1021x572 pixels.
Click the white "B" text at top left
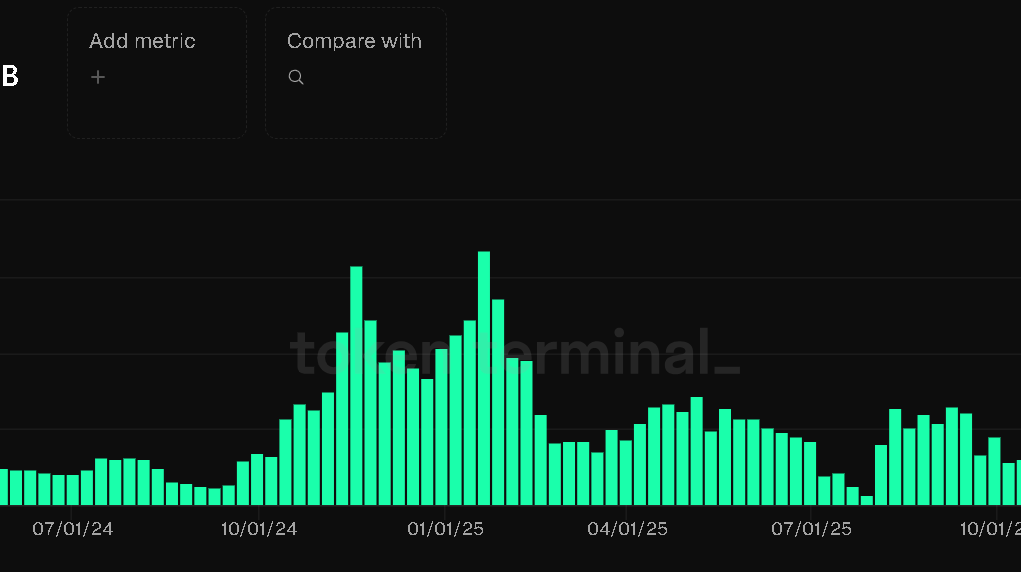[x=10, y=77]
